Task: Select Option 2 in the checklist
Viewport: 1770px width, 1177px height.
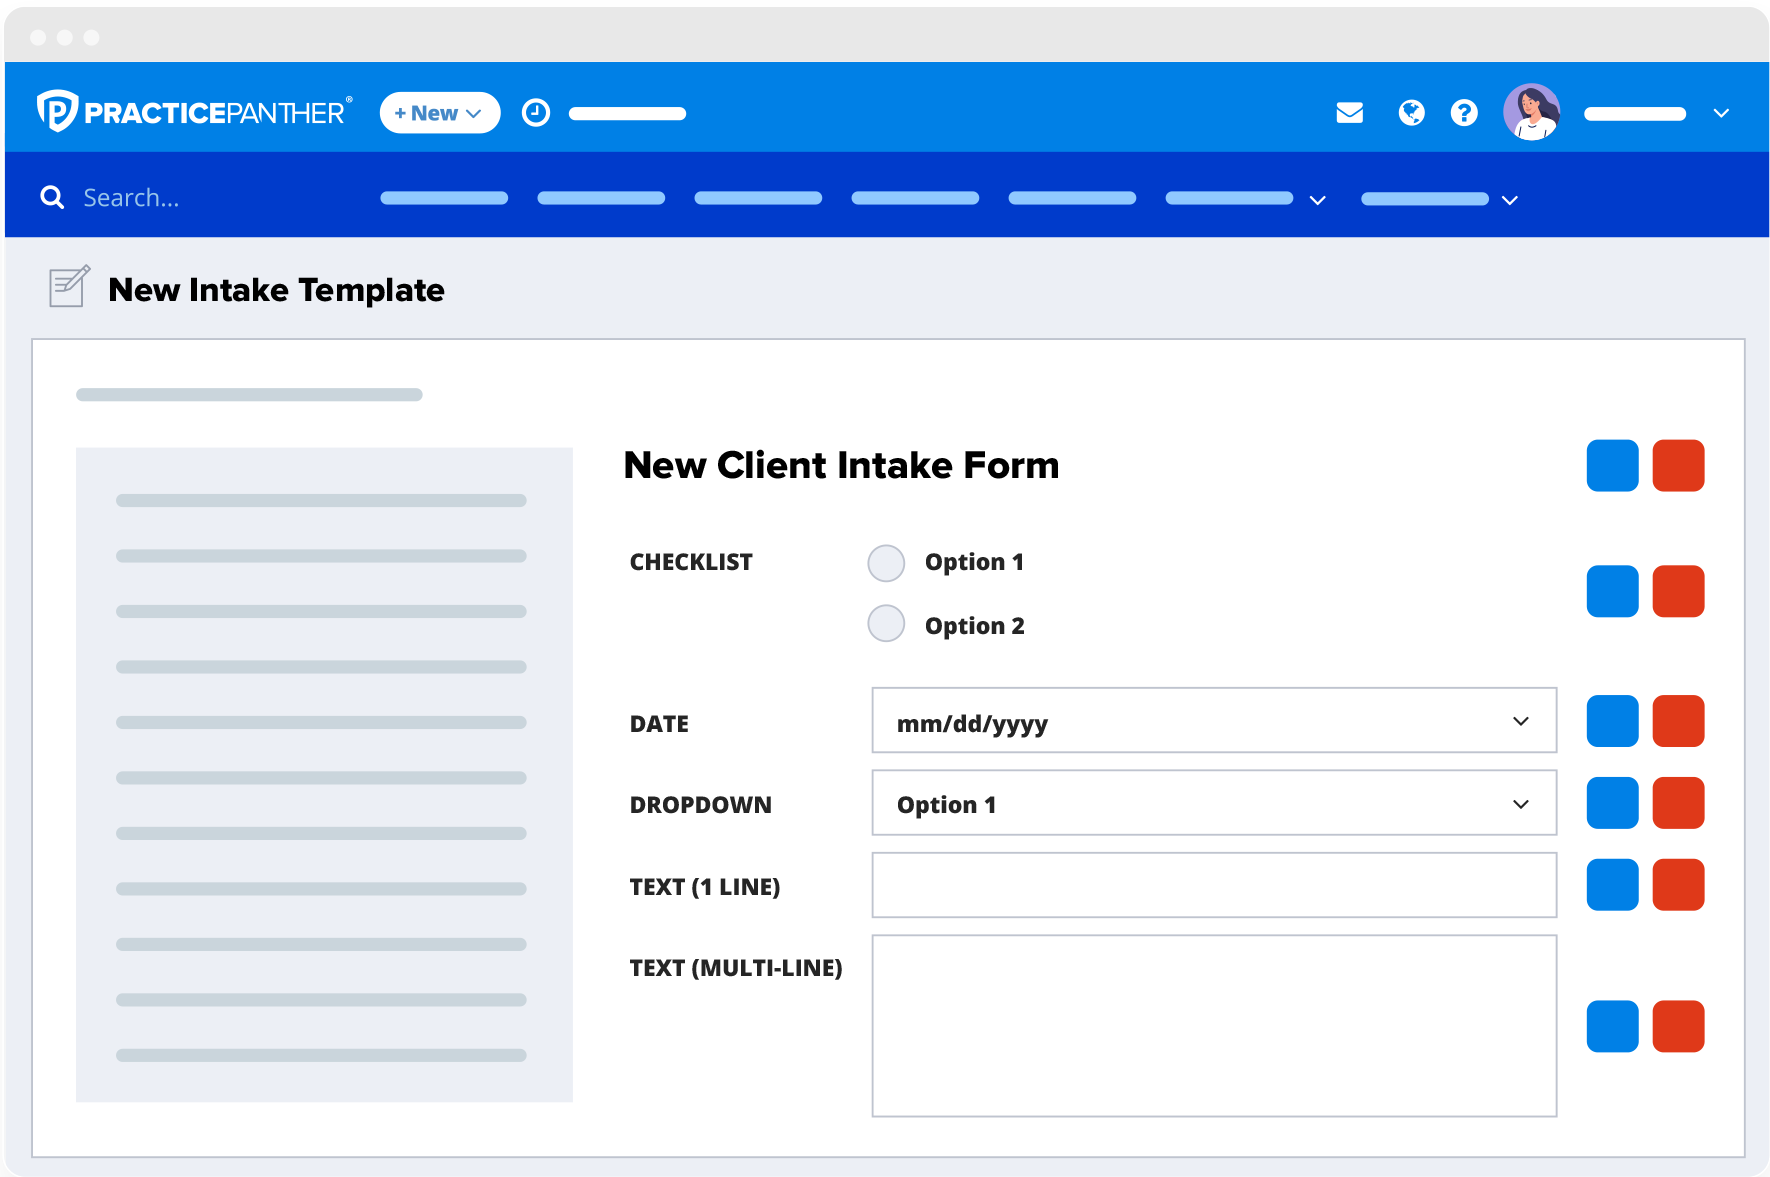Action: click(x=886, y=623)
